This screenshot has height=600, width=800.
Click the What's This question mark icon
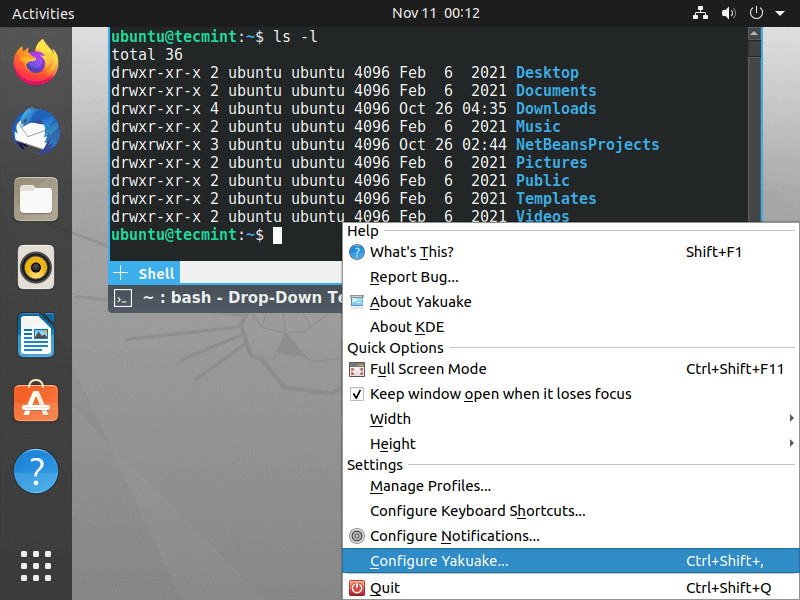click(x=357, y=252)
